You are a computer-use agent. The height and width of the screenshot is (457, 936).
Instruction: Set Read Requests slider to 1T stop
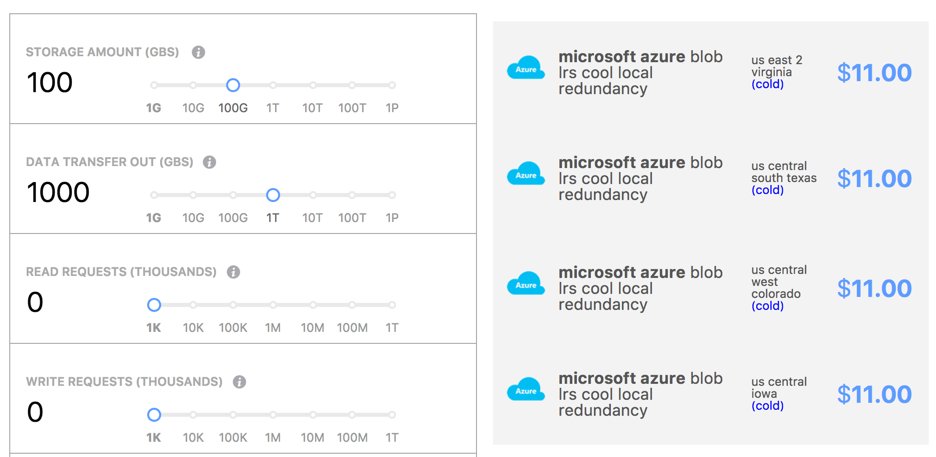[392, 305]
